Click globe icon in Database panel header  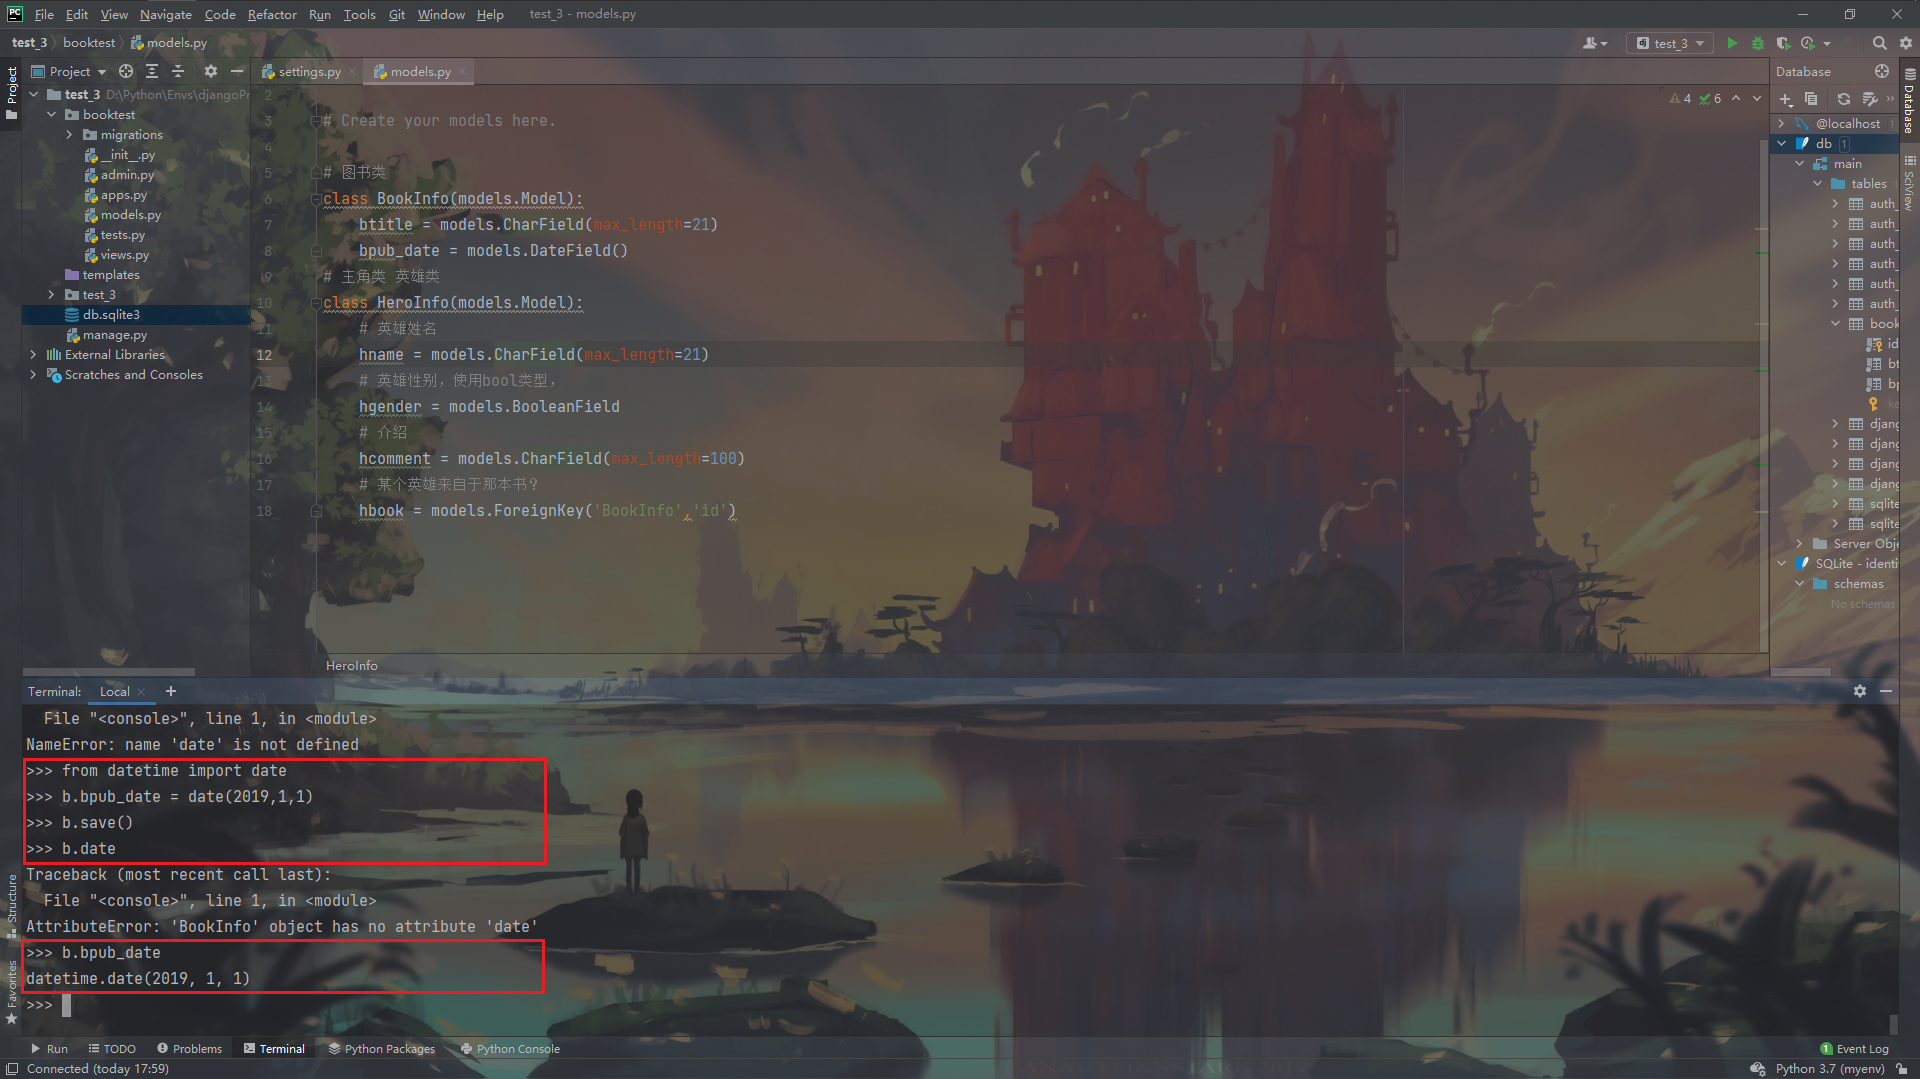point(1882,71)
